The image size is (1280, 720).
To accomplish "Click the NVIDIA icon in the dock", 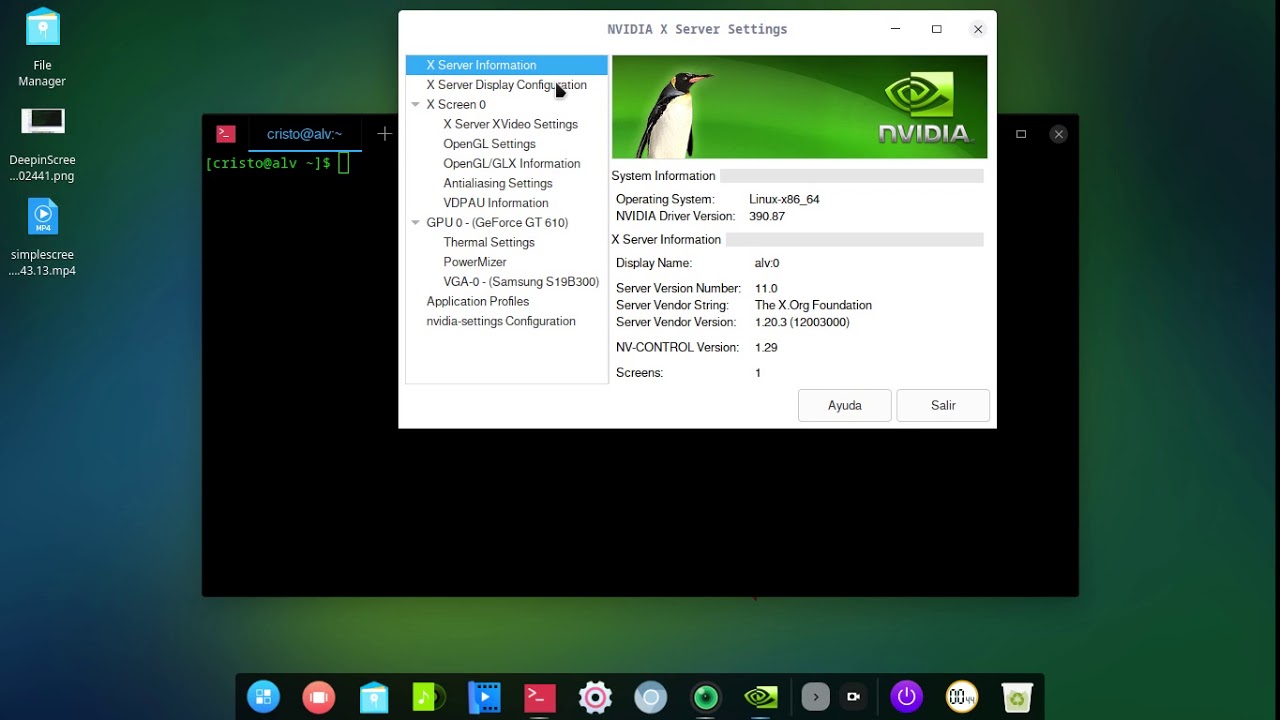I will pos(761,697).
